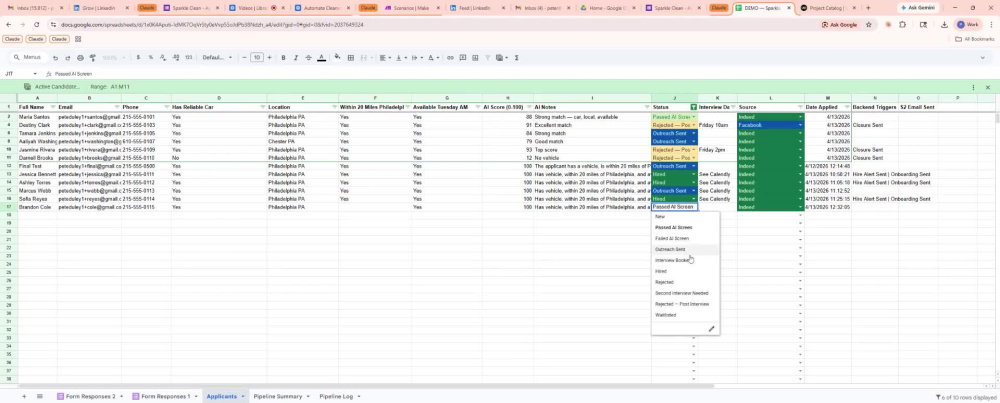Choose 'Hired' from status dropdown list
This screenshot has width=1000, height=403.
coord(661,271)
